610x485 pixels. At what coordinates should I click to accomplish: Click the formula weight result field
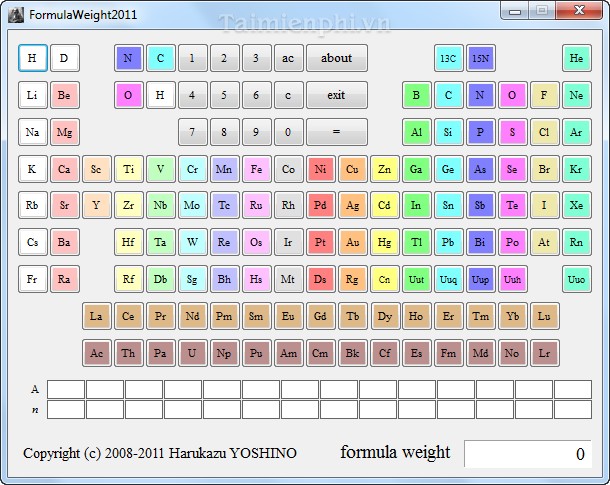click(x=528, y=453)
